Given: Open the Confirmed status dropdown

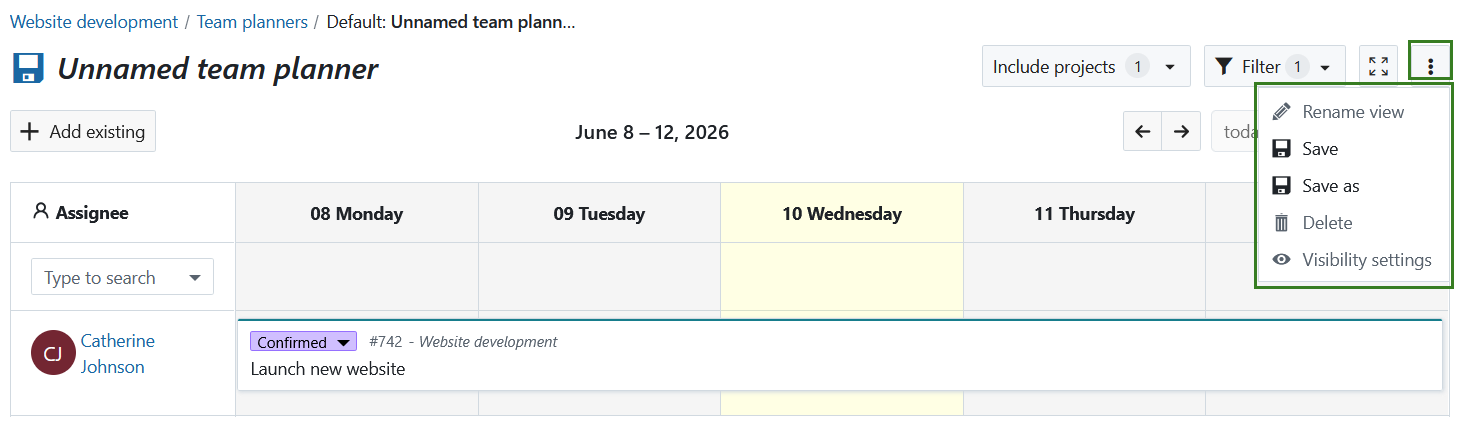Looking at the screenshot, I should 304,342.
